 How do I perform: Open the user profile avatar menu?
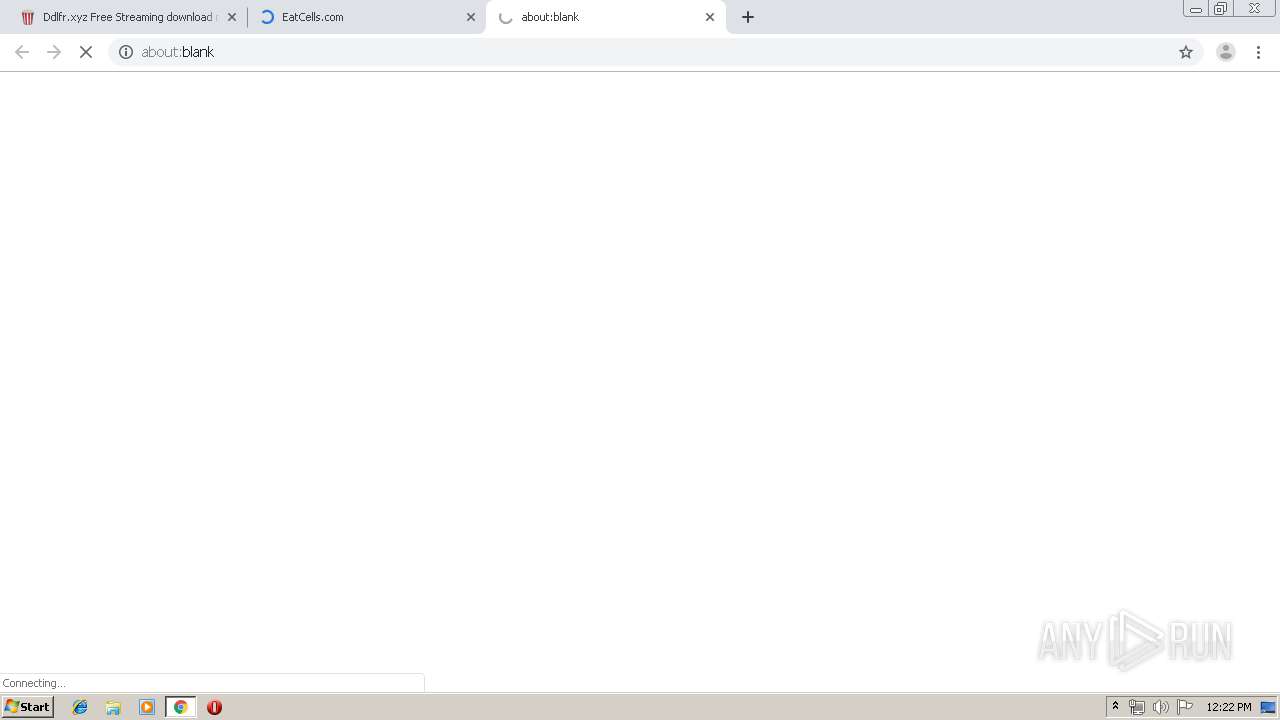click(1226, 52)
